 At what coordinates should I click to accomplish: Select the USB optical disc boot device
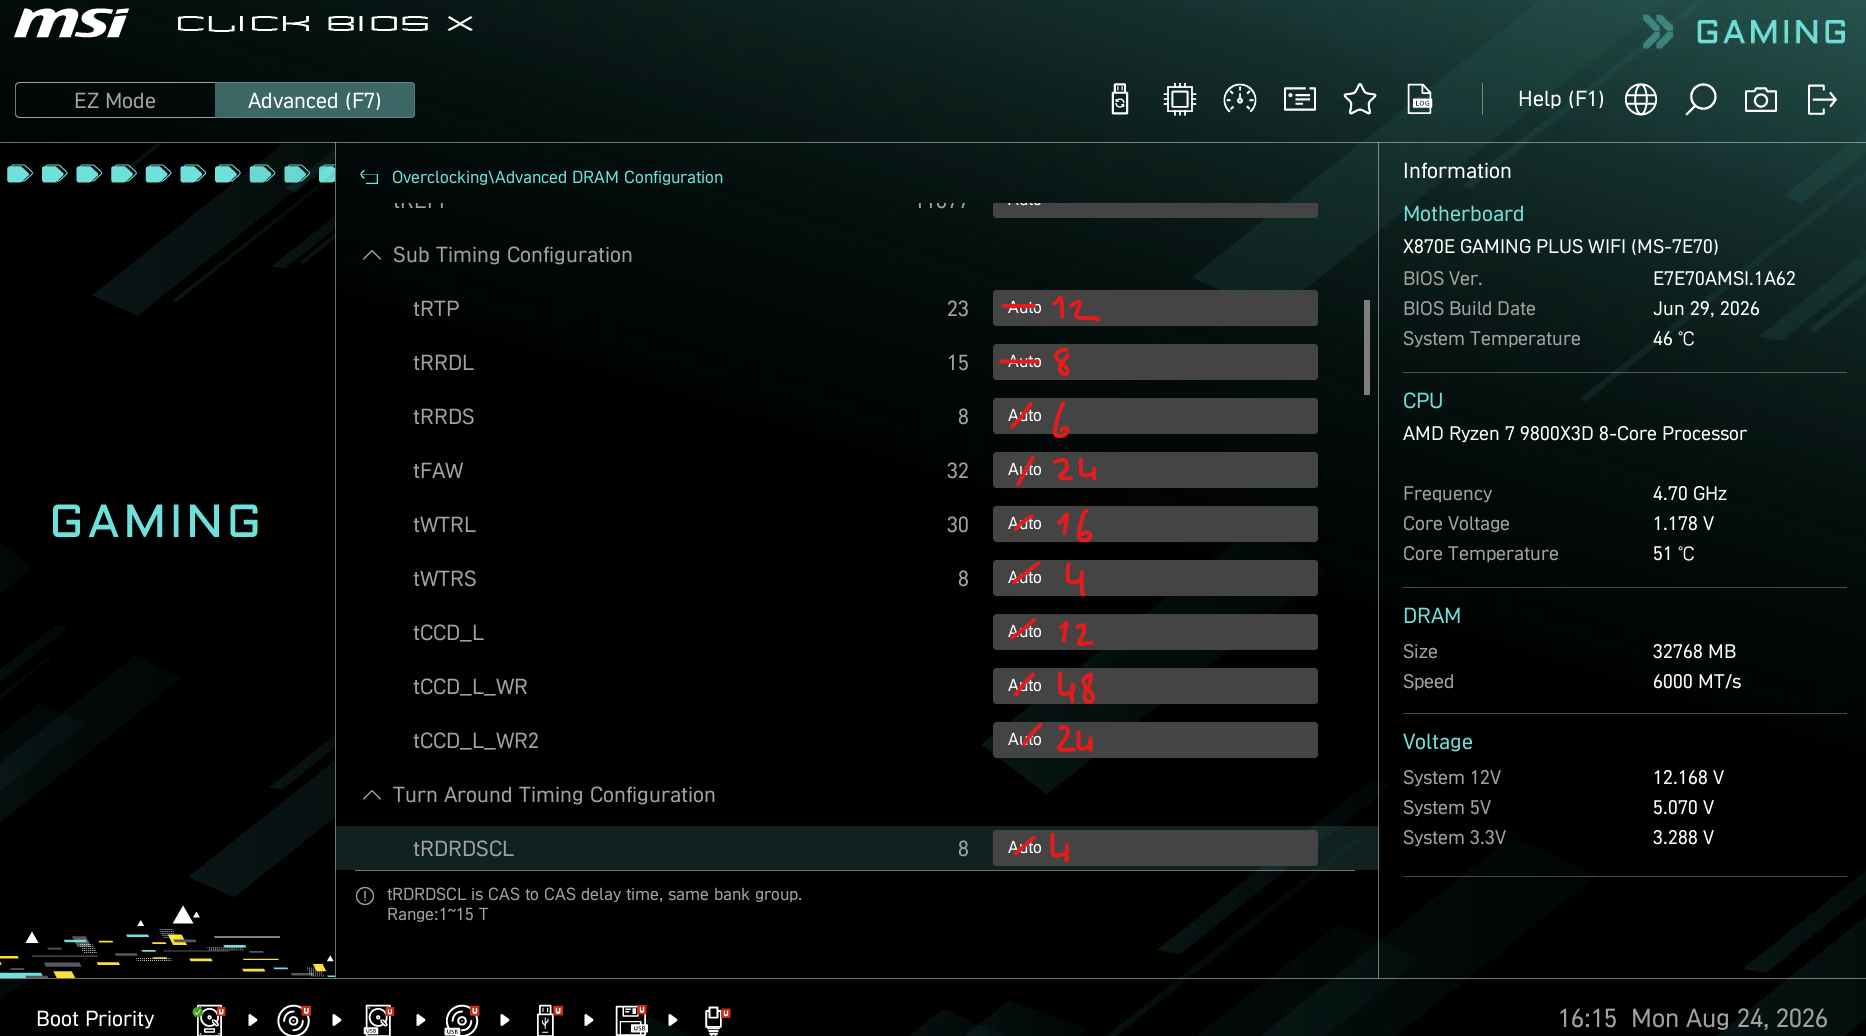[x=462, y=1020]
